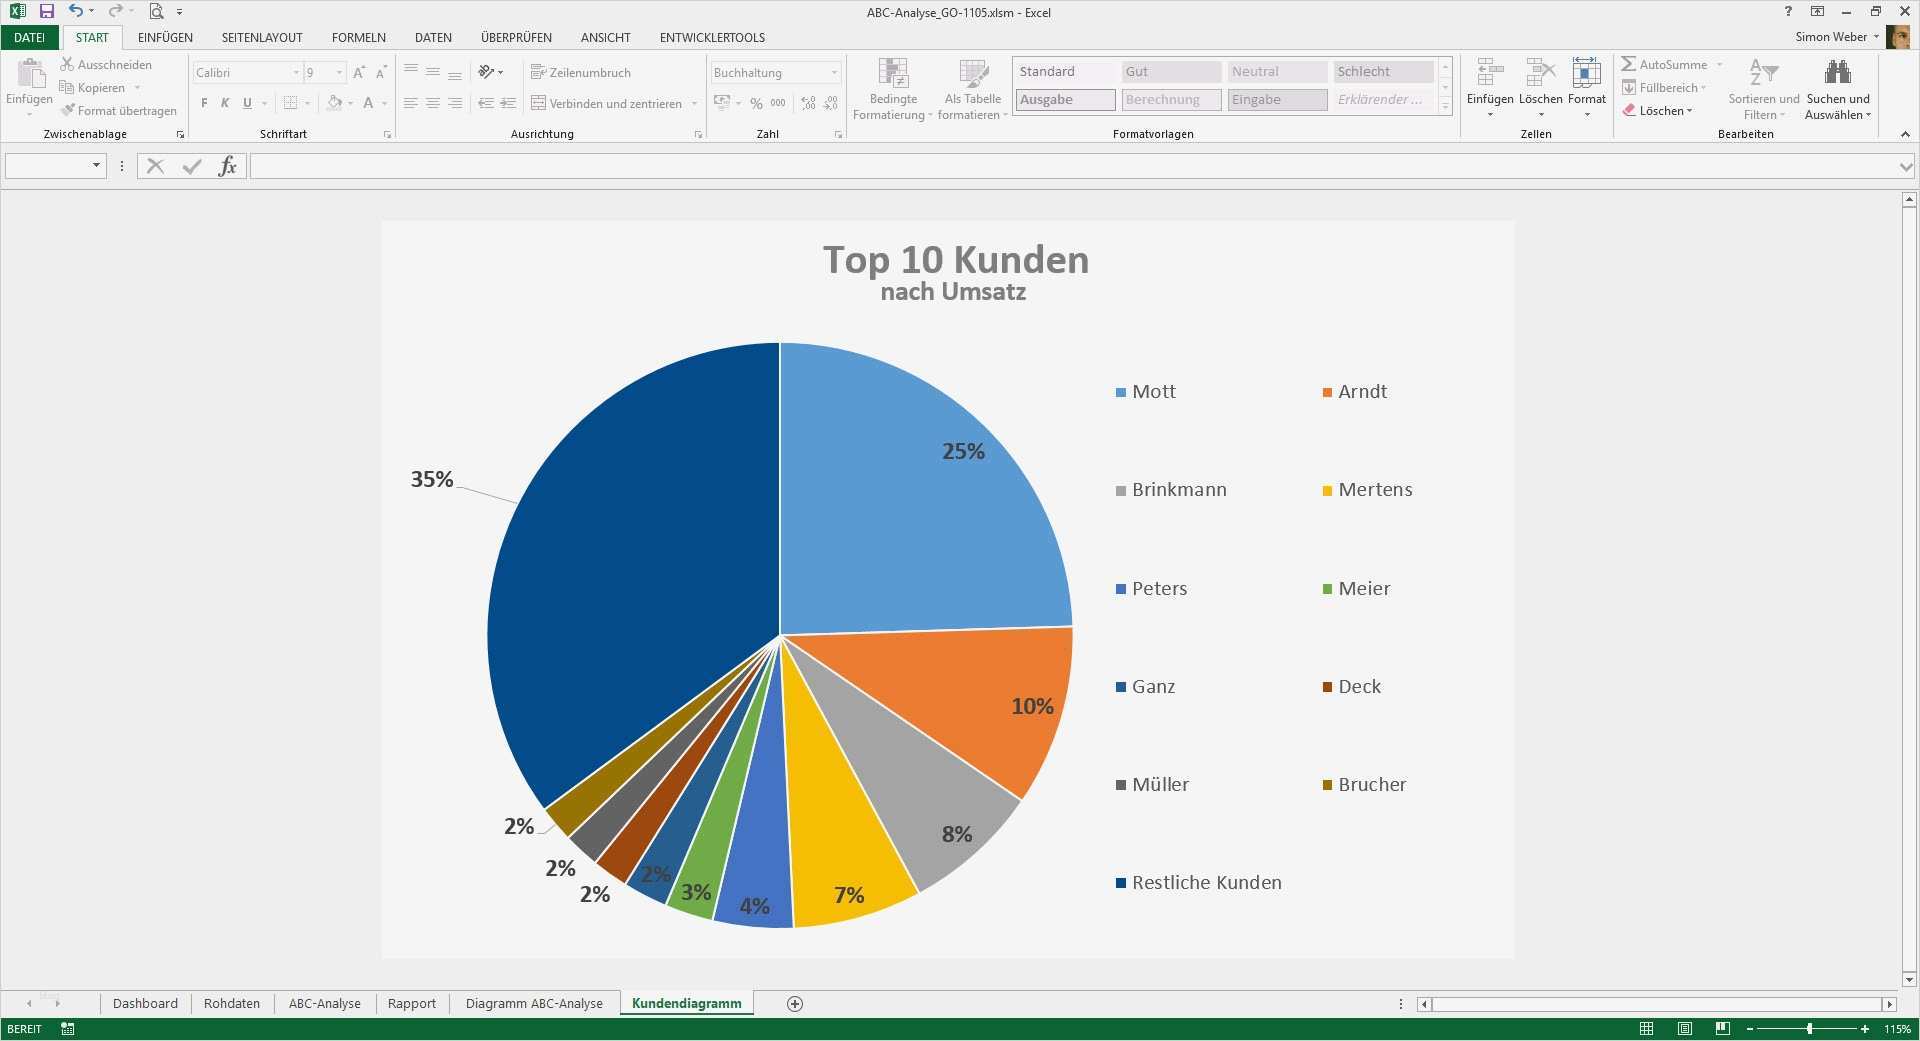Select the Format übertragen (Format Painter) tool
This screenshot has width=1920, height=1041.
tap(119, 110)
